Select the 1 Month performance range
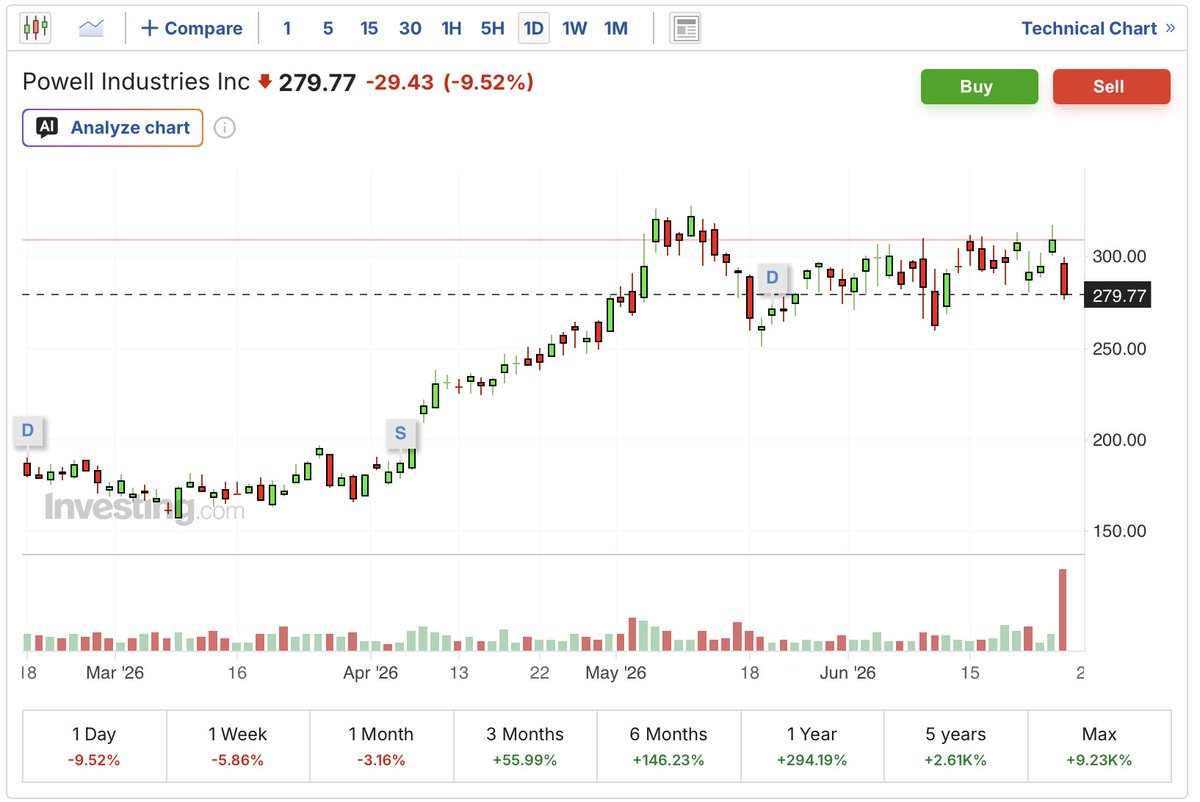The image size is (1200, 802). (381, 747)
